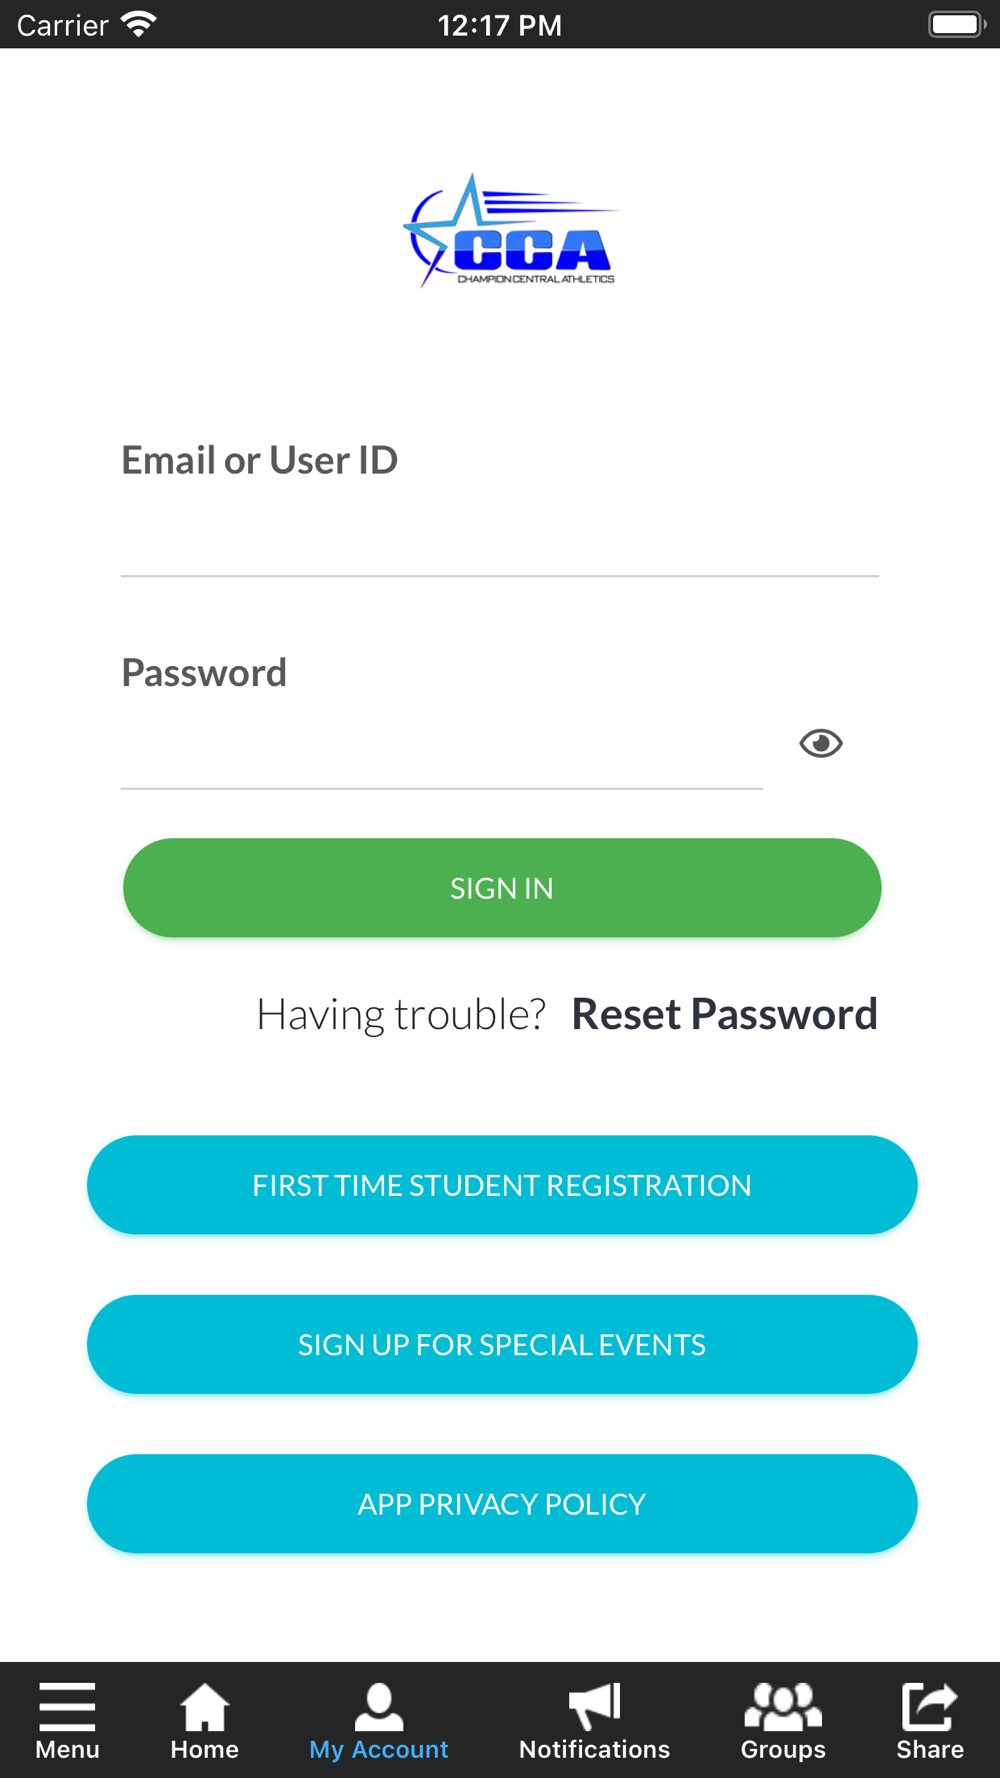1000x1778 pixels.
Task: Open My Account person icon
Action: [x=378, y=1706]
